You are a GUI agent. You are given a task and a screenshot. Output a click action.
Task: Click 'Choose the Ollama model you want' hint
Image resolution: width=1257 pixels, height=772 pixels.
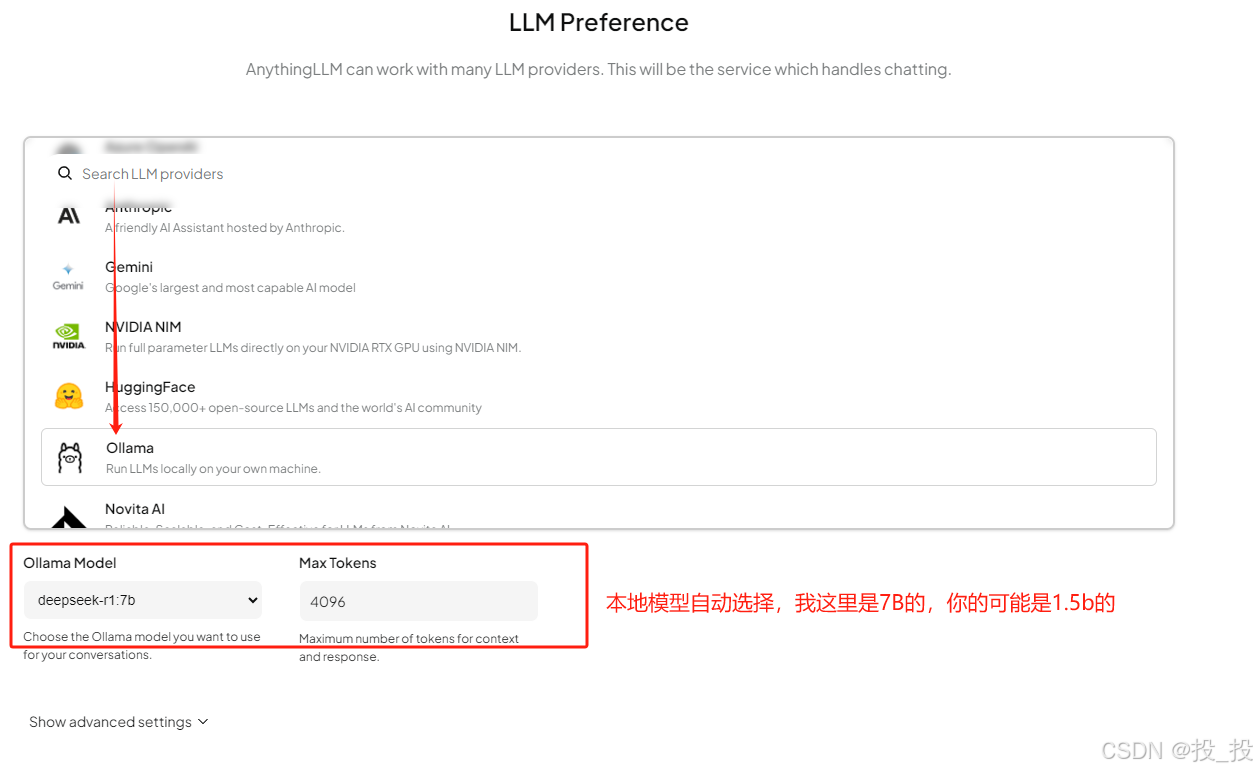pos(142,646)
